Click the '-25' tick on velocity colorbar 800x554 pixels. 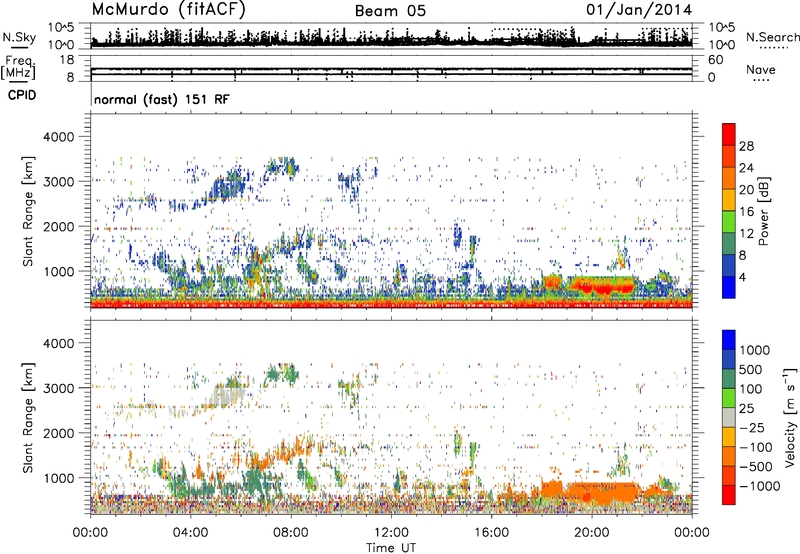coord(752,427)
